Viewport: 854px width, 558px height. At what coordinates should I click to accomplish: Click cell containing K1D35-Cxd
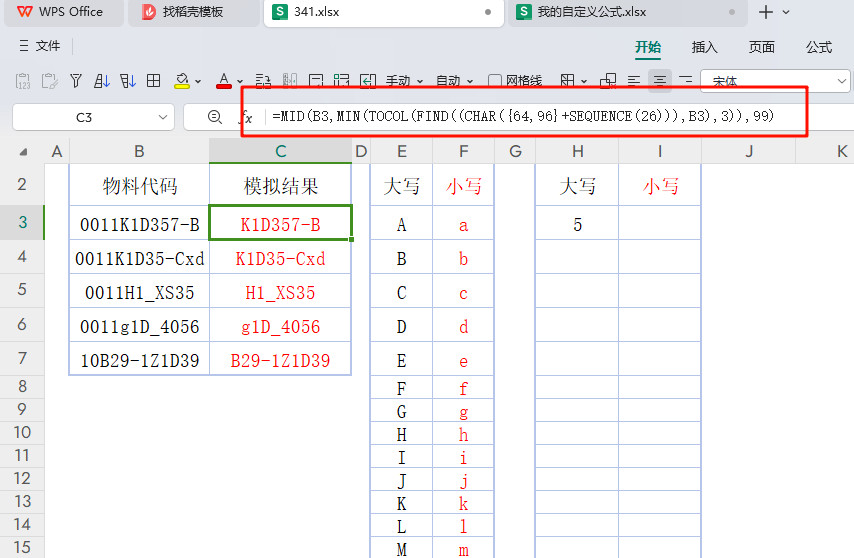pos(280,257)
